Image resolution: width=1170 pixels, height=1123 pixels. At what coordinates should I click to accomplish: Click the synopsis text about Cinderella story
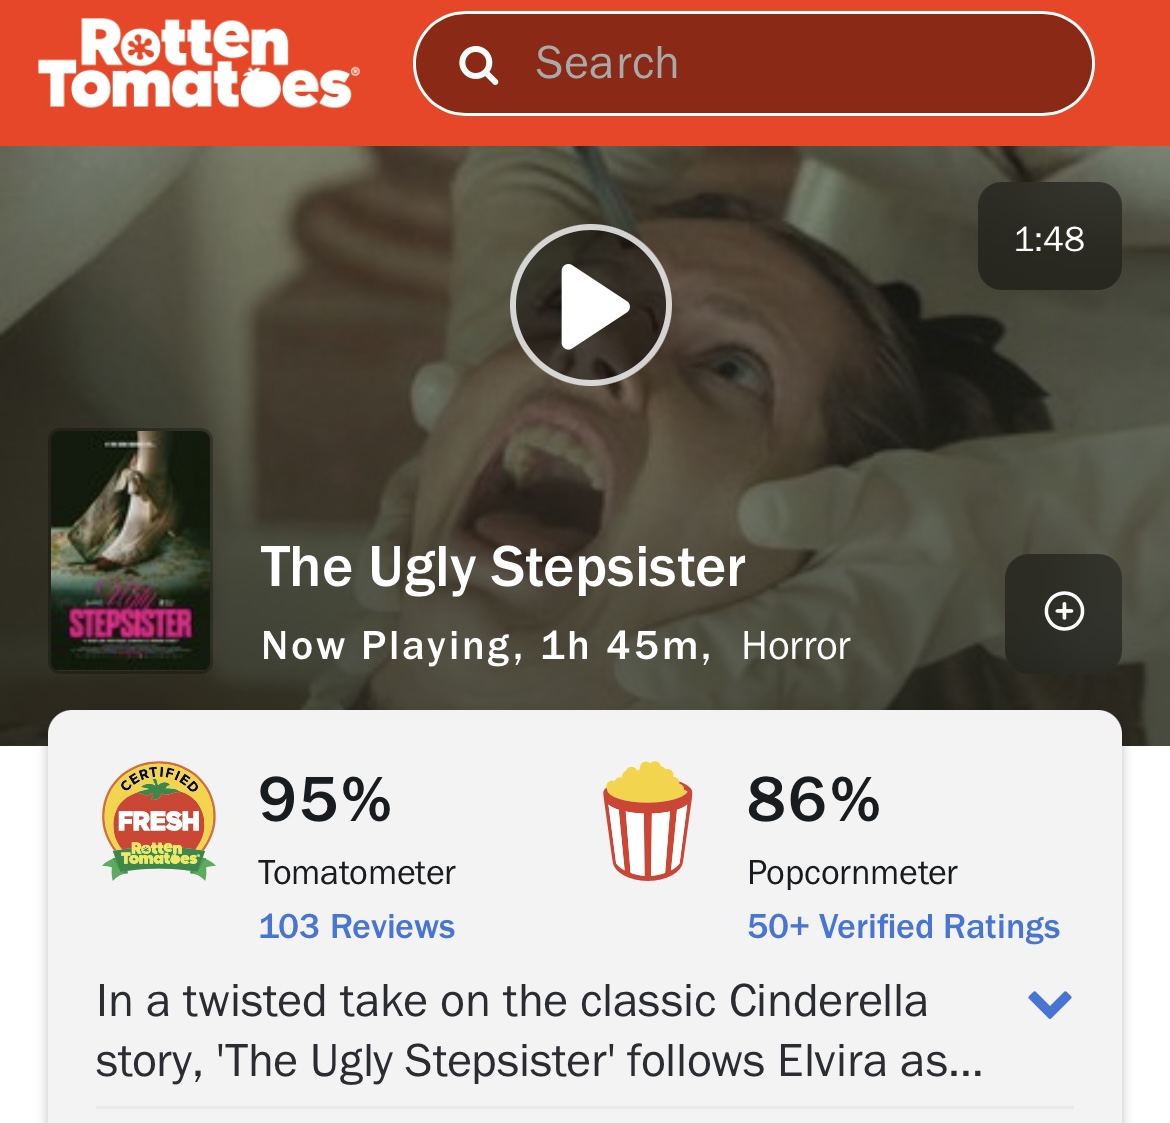tap(539, 1030)
